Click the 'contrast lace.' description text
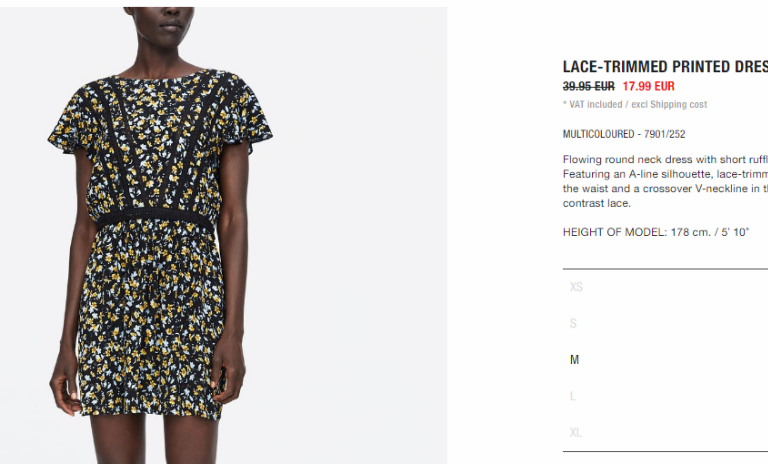Image resolution: width=768 pixels, height=464 pixels. tap(597, 203)
